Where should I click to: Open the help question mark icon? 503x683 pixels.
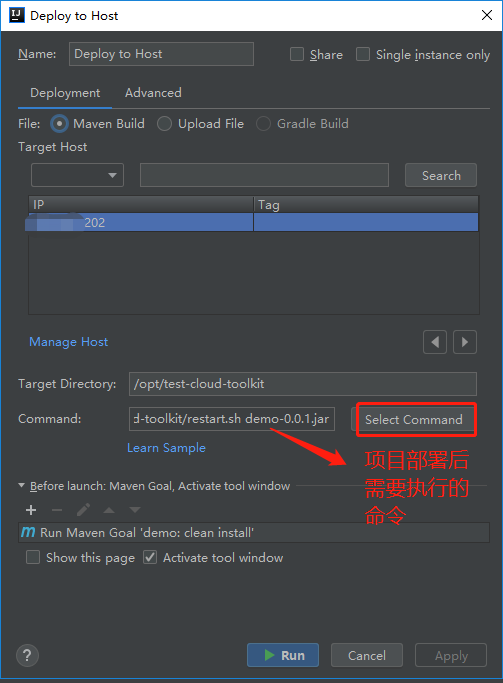tap(27, 655)
